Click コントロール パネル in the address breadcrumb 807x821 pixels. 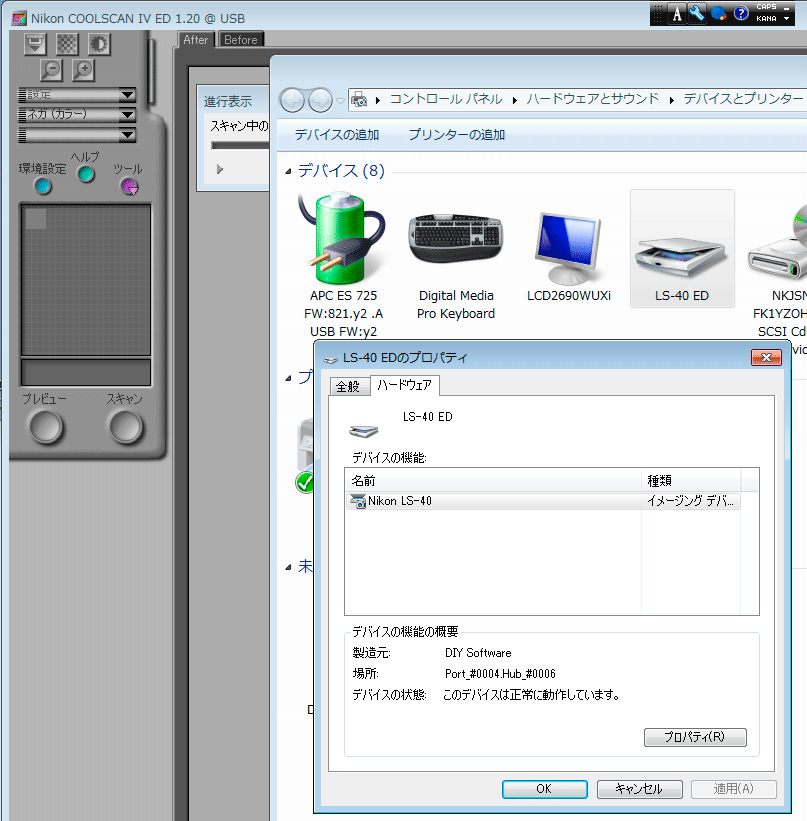tap(446, 99)
